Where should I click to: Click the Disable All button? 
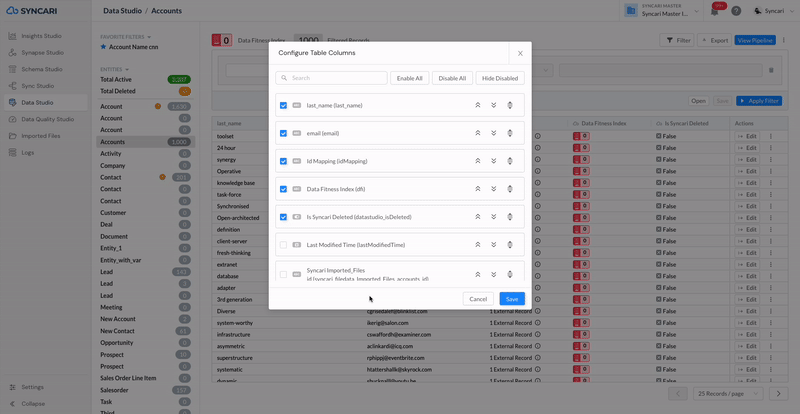point(452,78)
